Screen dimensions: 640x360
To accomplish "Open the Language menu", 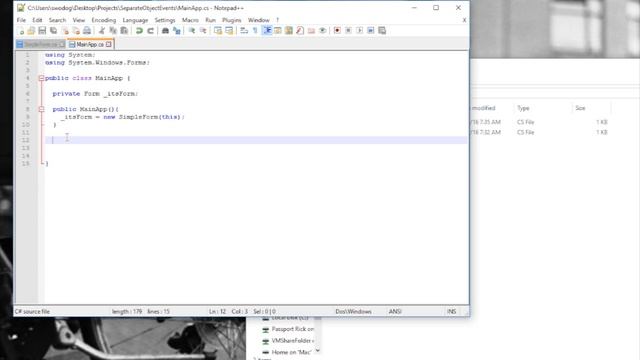I will coord(135,20).
